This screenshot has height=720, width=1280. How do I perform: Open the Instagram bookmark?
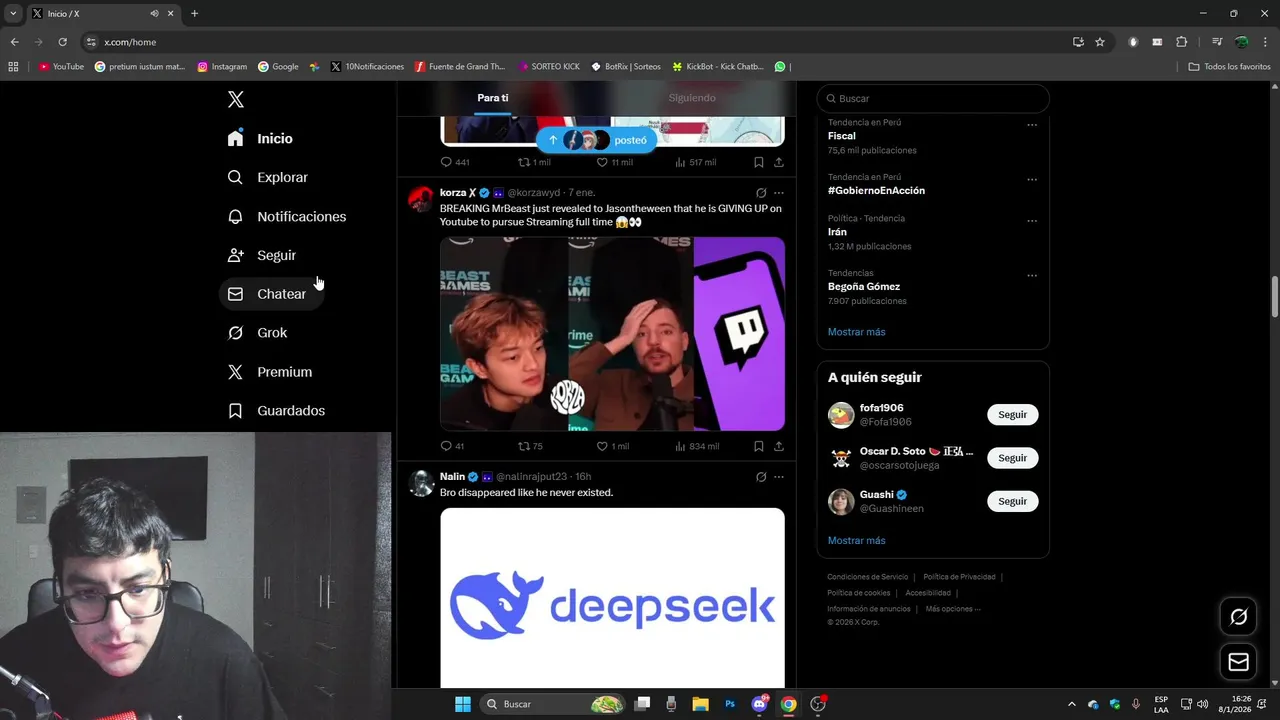click(x=222, y=67)
